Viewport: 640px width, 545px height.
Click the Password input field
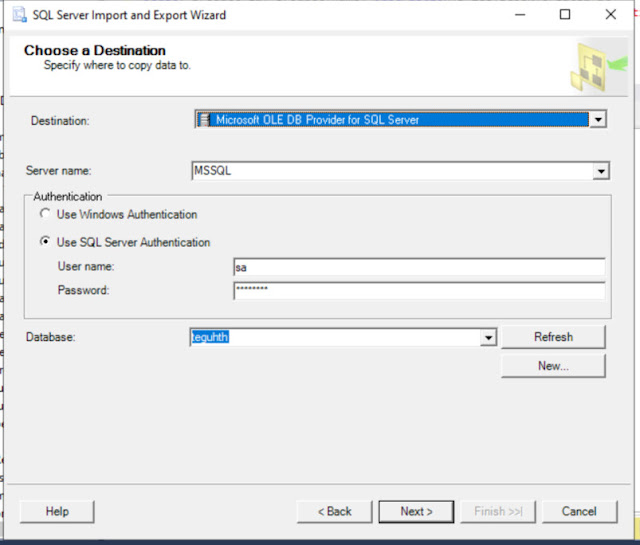click(419, 291)
